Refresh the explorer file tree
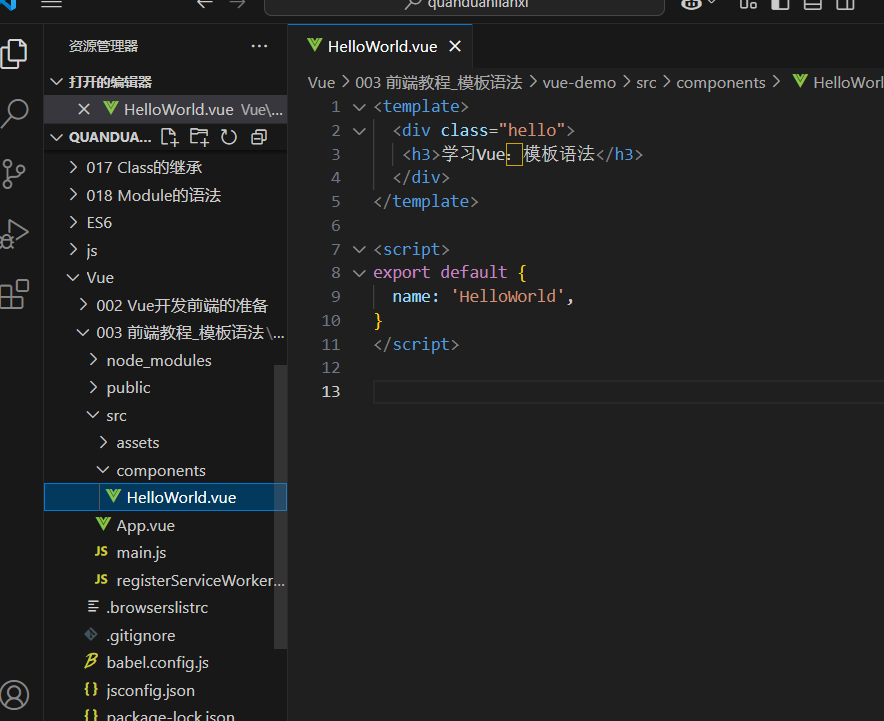This screenshot has height=721, width=884. coord(229,137)
